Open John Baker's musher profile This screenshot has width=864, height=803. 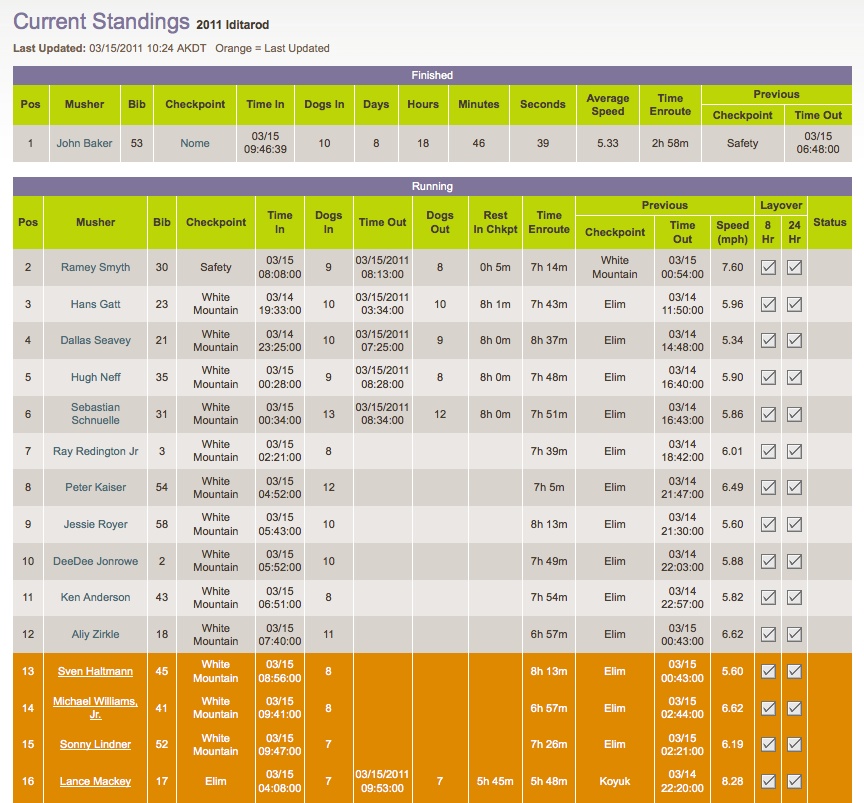coord(84,143)
